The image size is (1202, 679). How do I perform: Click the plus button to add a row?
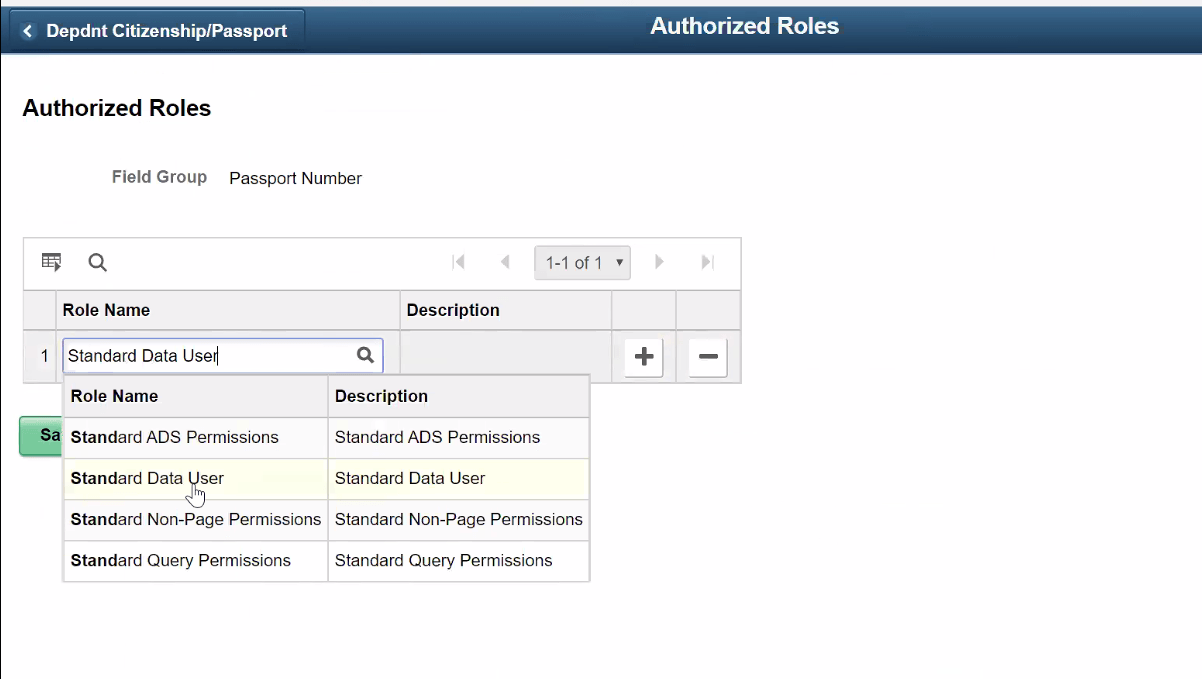pos(643,357)
